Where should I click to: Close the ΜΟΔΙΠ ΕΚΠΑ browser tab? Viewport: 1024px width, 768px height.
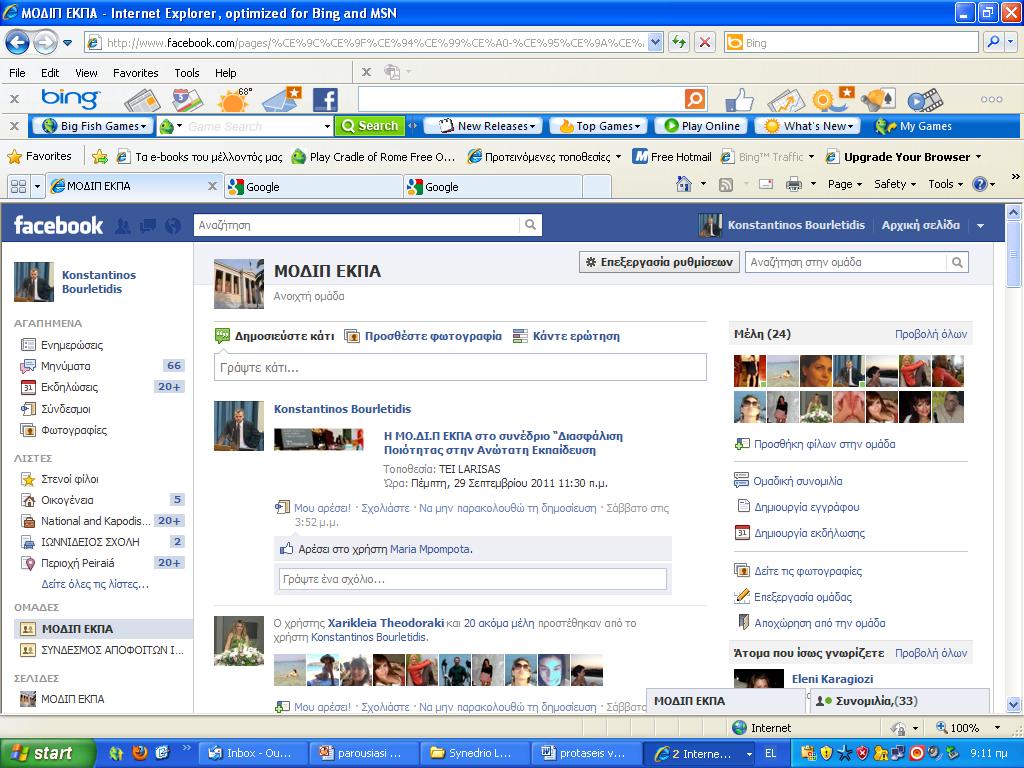tap(212, 186)
